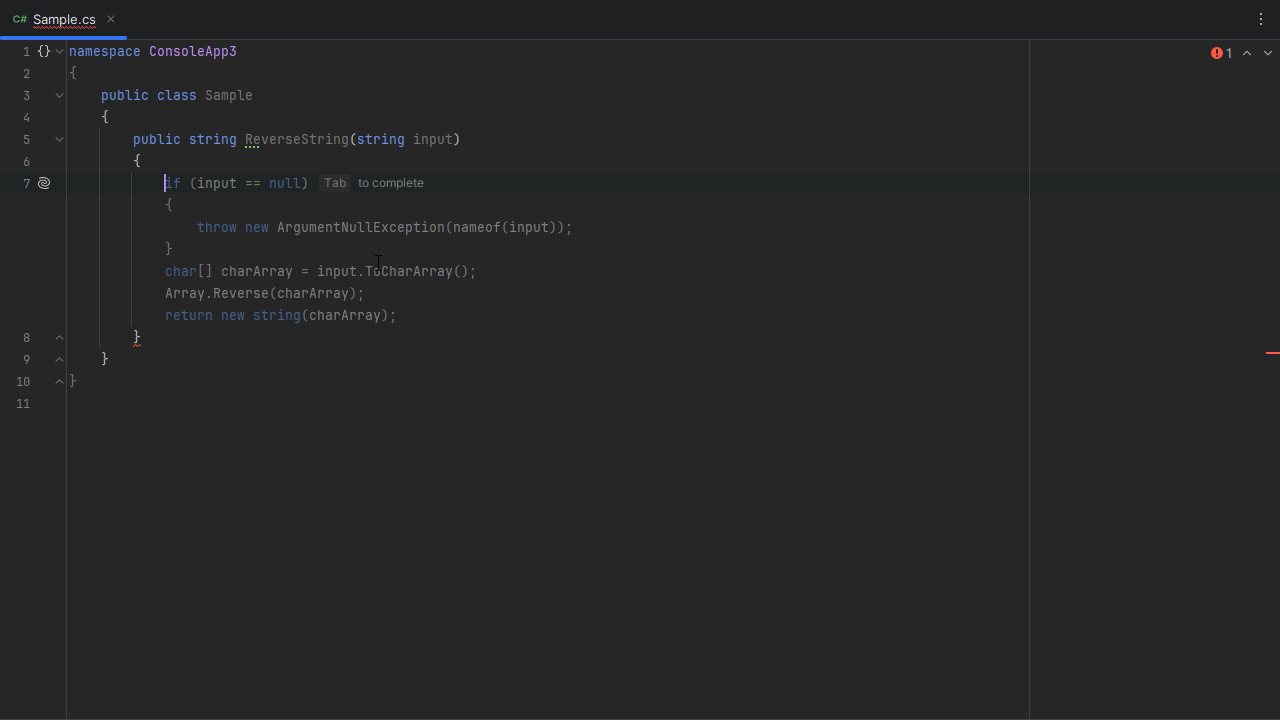Click line number 11 in the gutter

(23, 404)
